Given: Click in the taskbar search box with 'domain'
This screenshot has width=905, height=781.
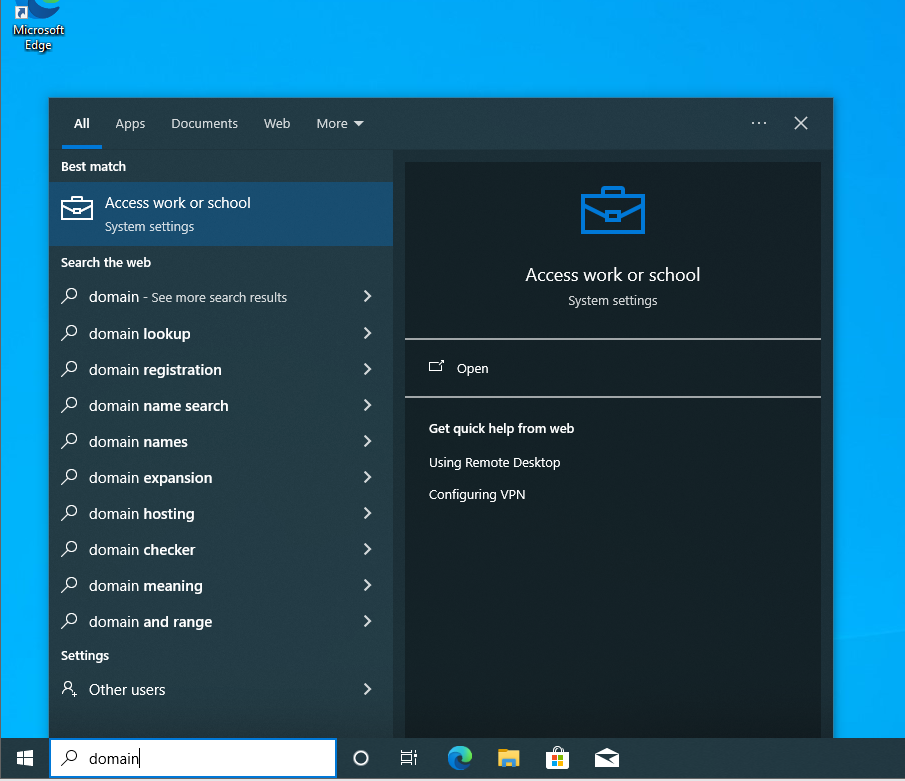Looking at the screenshot, I should click(x=193, y=758).
